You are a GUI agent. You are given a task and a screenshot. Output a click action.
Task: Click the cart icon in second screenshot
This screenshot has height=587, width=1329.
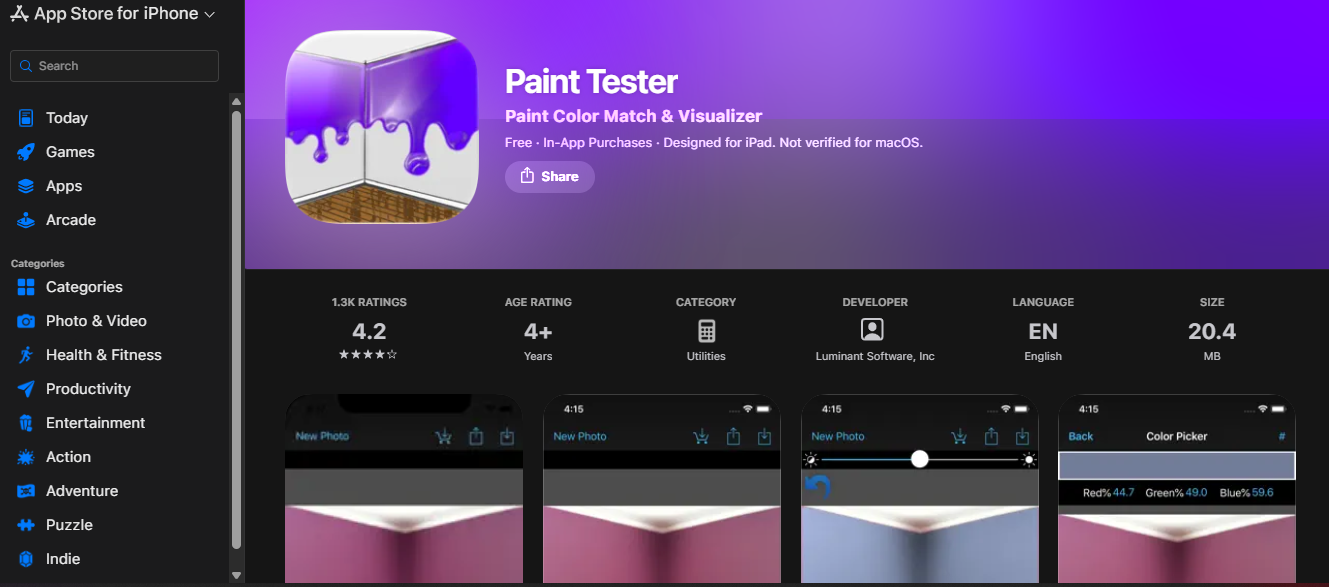(x=701, y=436)
